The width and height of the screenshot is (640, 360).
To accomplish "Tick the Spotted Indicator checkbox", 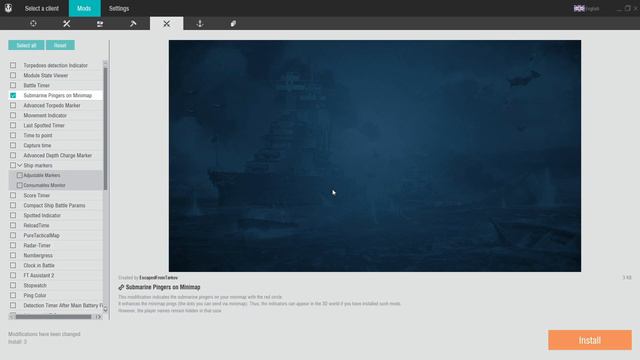I will click(x=13, y=216).
